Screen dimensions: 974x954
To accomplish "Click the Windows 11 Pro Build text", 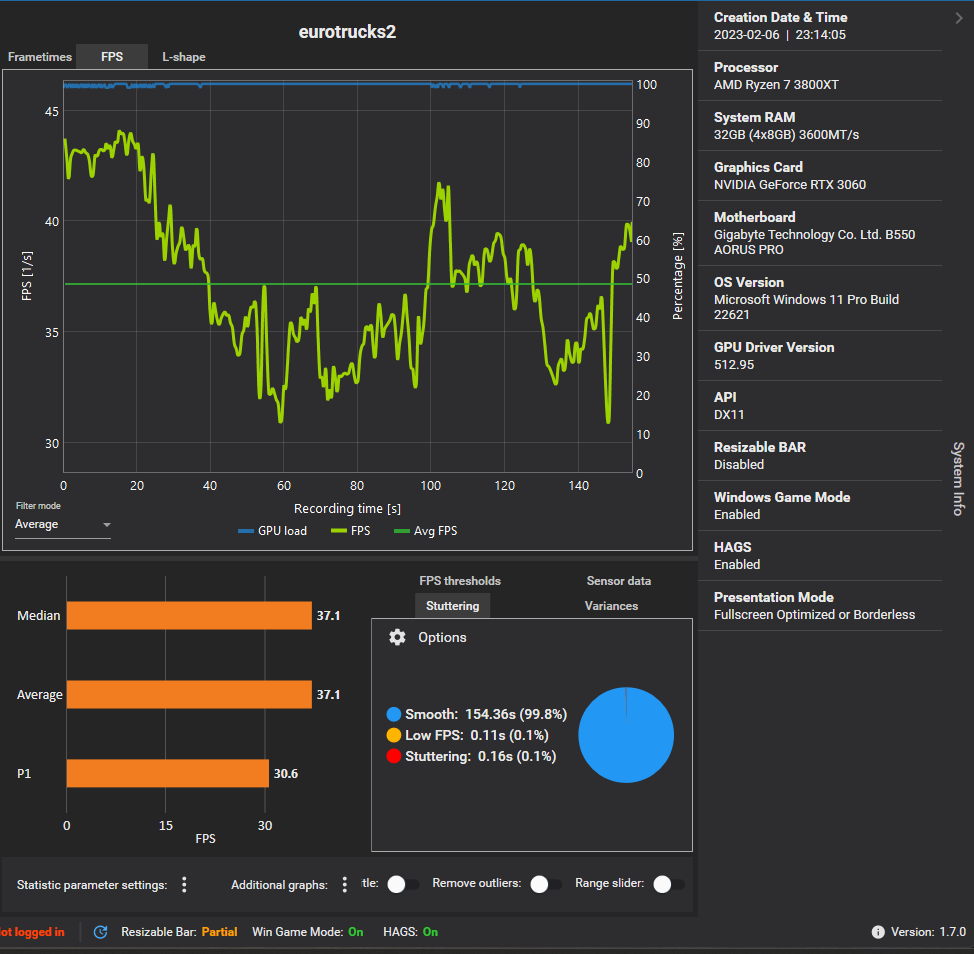I will pyautogui.click(x=806, y=307).
